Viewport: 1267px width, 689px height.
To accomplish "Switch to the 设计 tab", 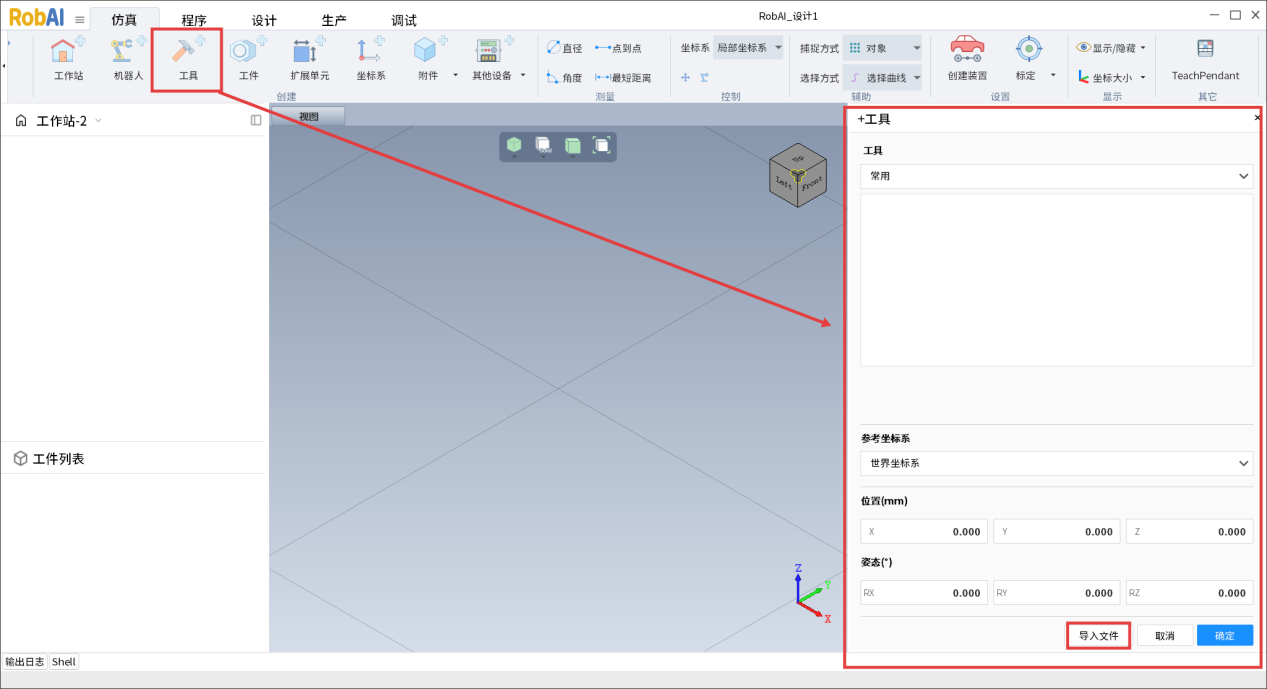I will [264, 20].
